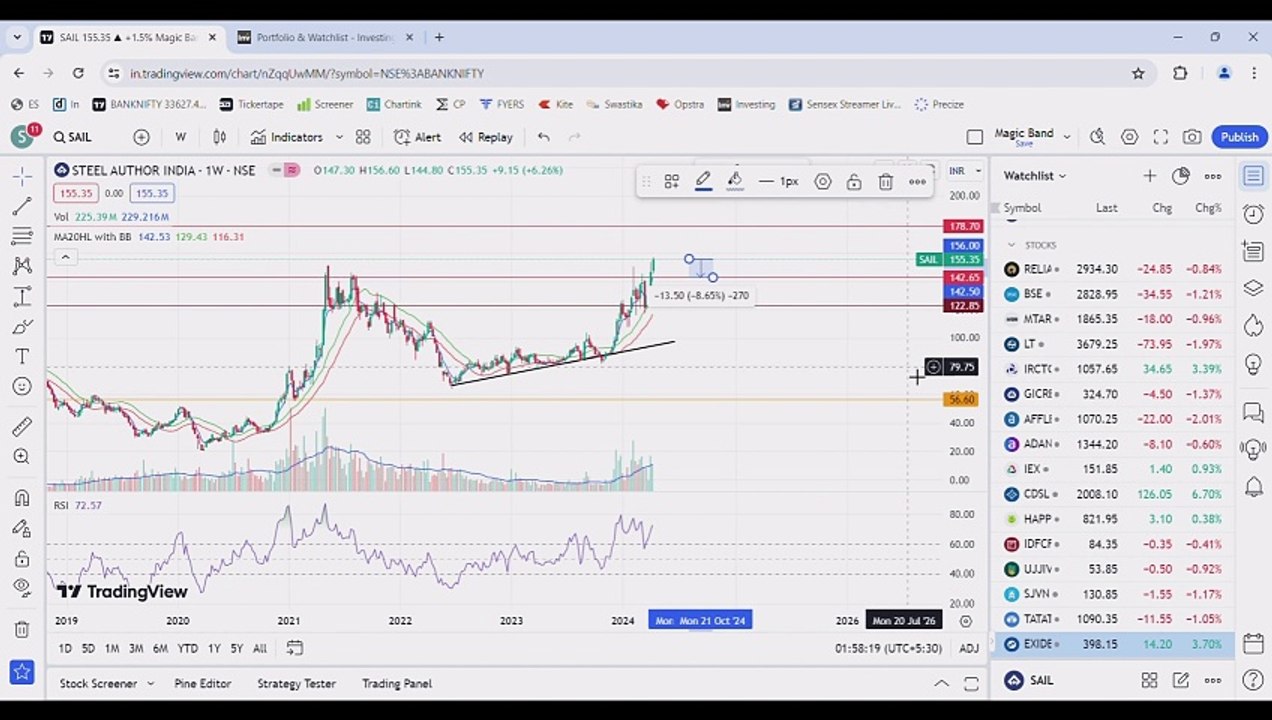Open the candlestick chart style menu
Image resolution: width=1272 pixels, height=720 pixels.
[219, 137]
